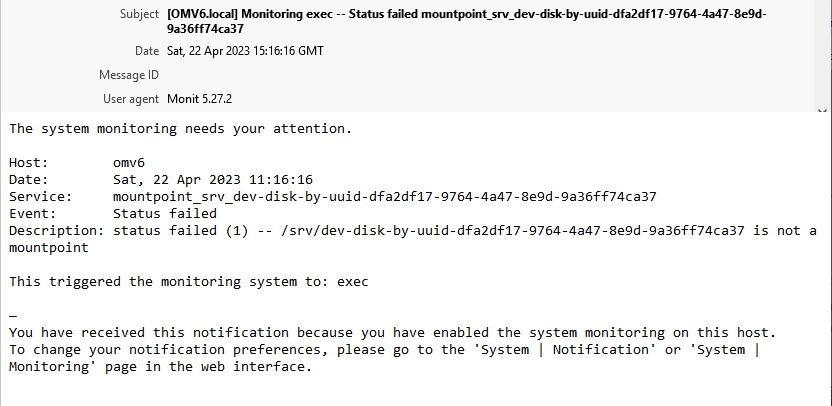Screen dimensions: 832x406
Task: Click the body date value 11:16:16
Action: tap(213, 179)
